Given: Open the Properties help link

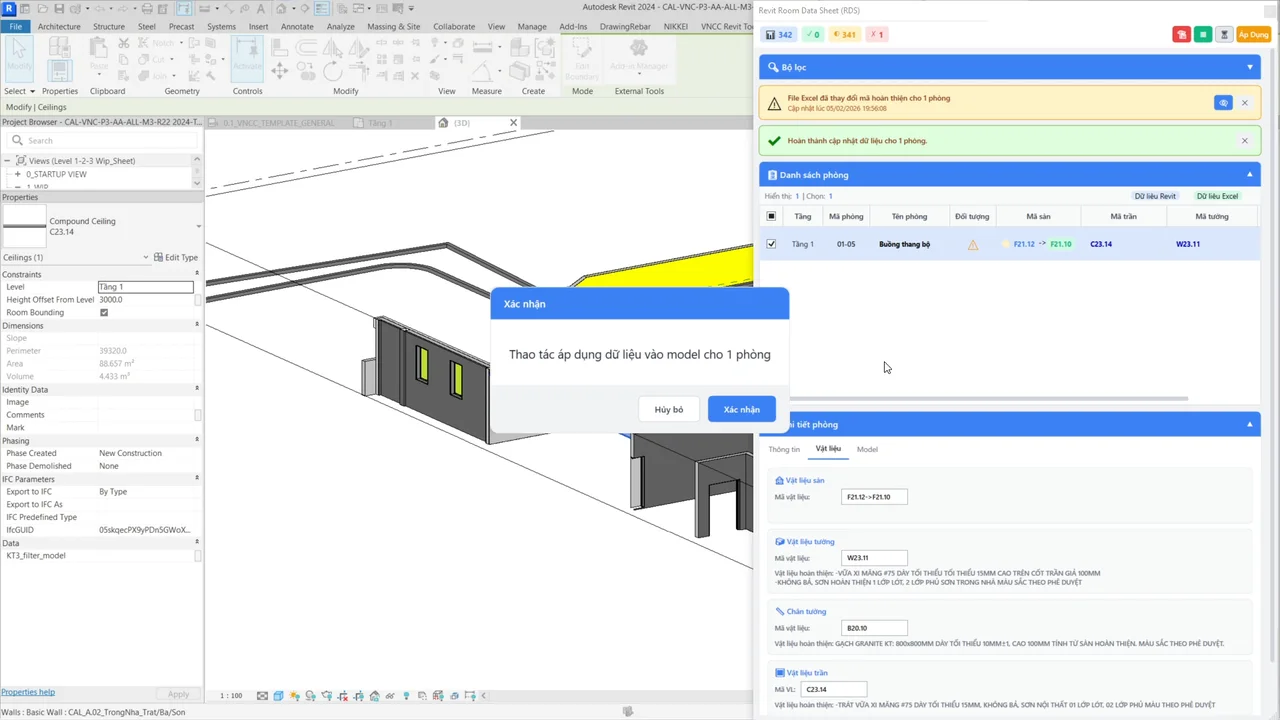Looking at the screenshot, I should pyautogui.click(x=28, y=692).
